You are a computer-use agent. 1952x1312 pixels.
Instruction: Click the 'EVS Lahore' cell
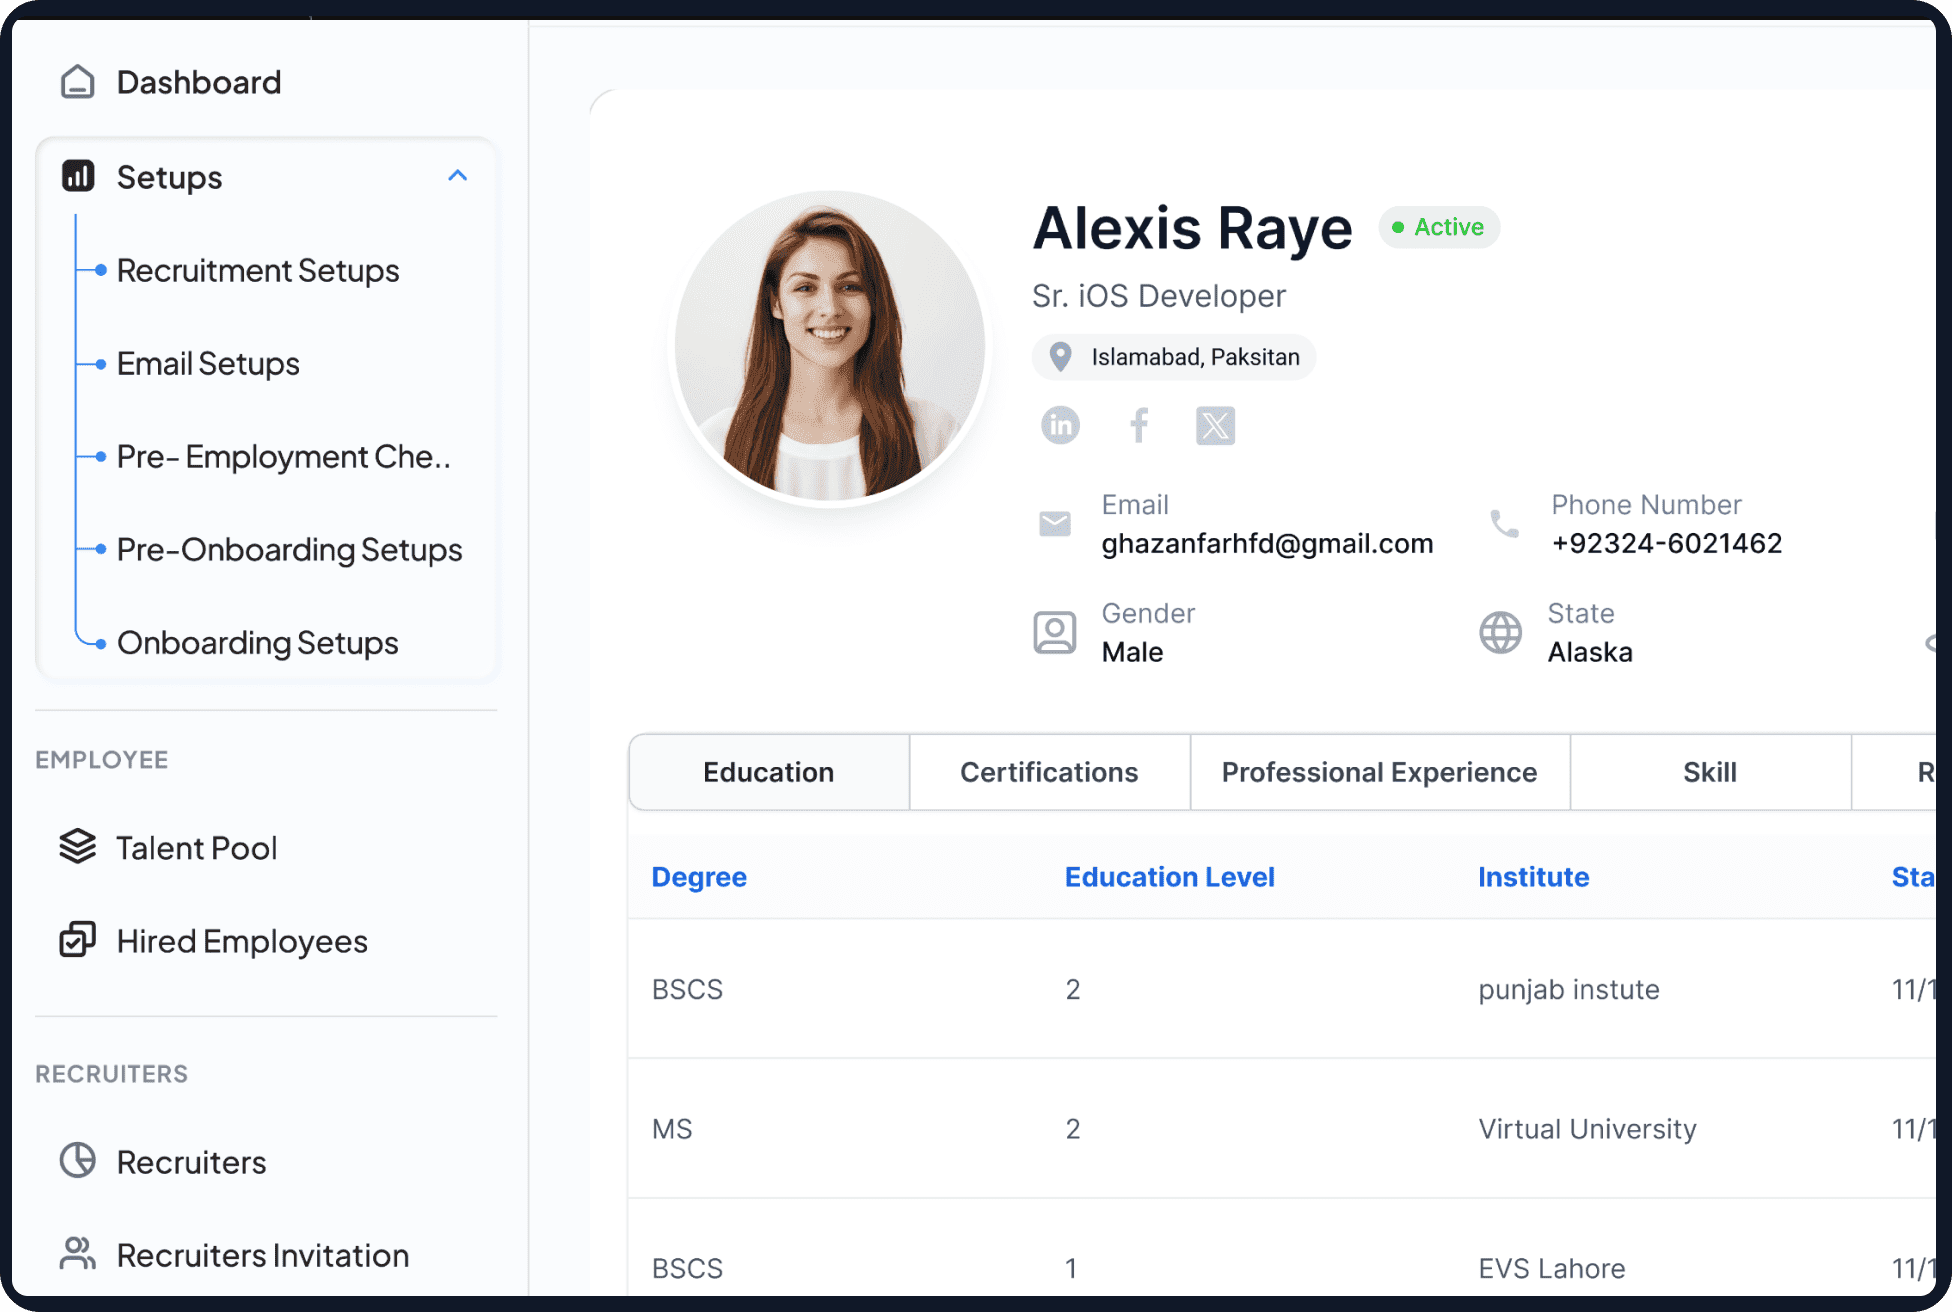[x=1552, y=1268]
